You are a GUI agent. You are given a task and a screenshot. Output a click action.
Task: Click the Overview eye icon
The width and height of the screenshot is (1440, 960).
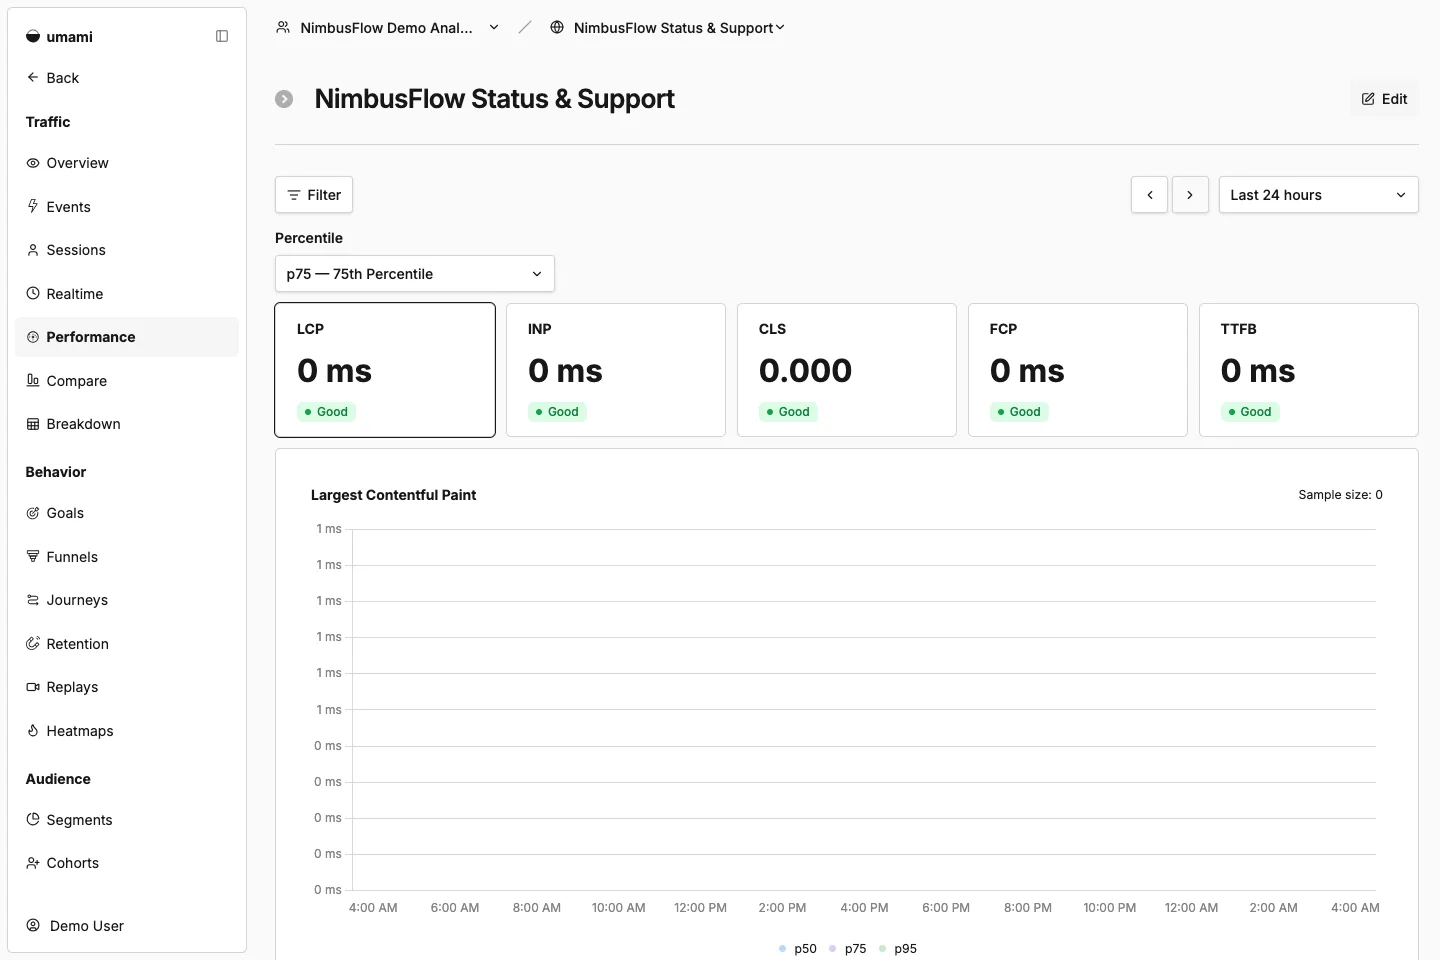tap(33, 163)
